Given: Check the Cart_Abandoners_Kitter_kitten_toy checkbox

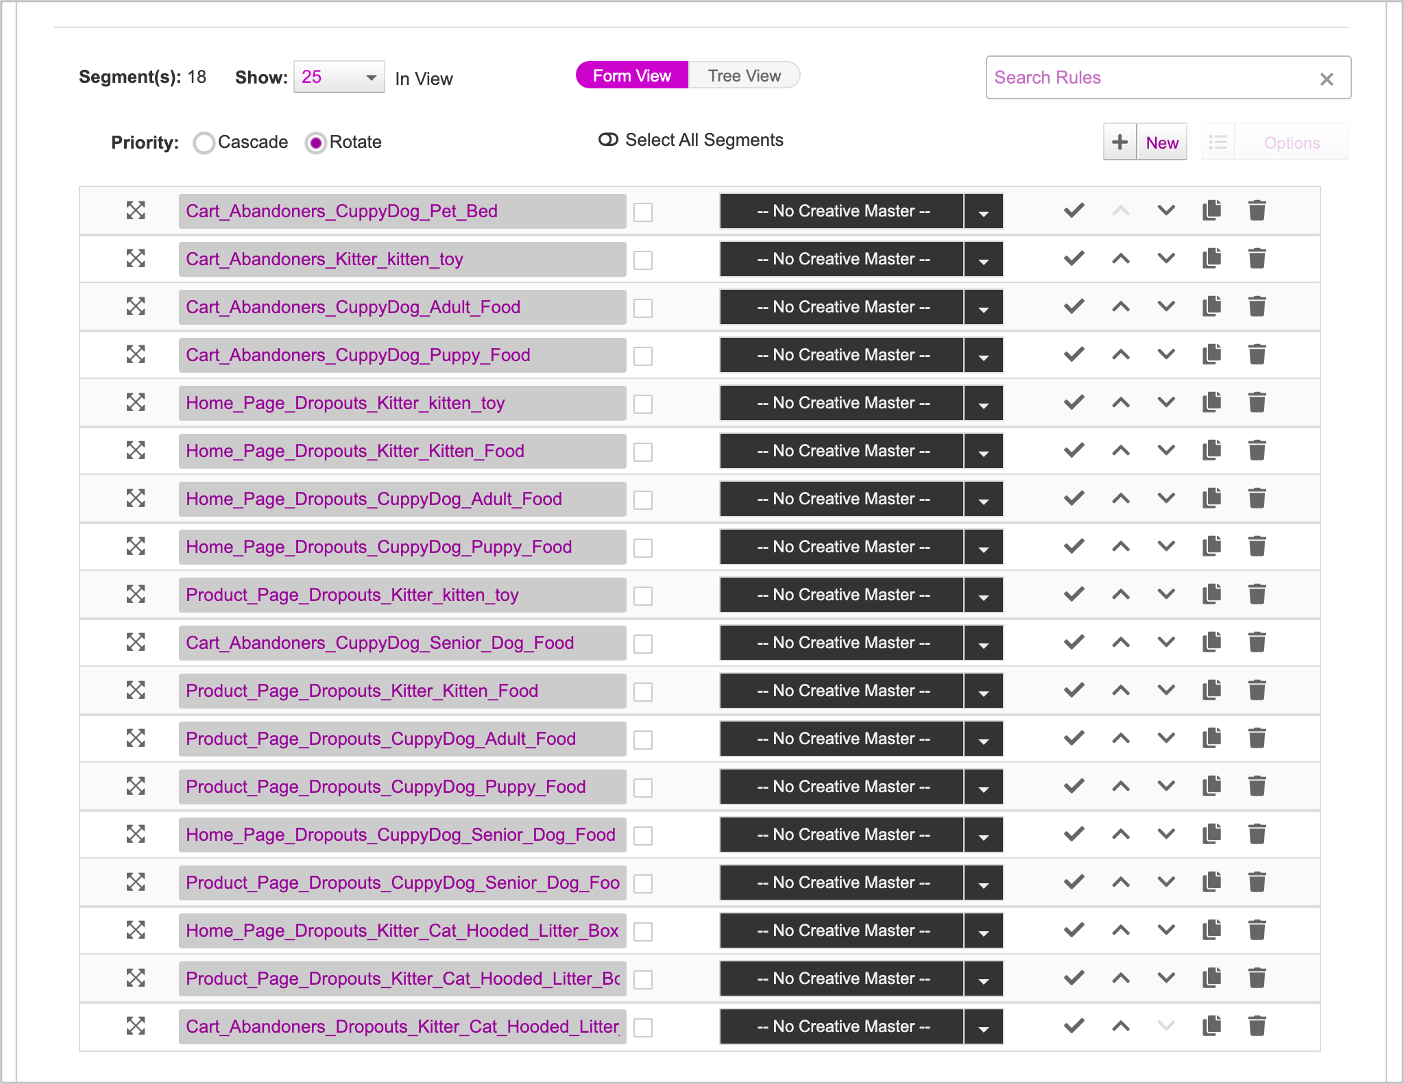Looking at the screenshot, I should coord(643,260).
